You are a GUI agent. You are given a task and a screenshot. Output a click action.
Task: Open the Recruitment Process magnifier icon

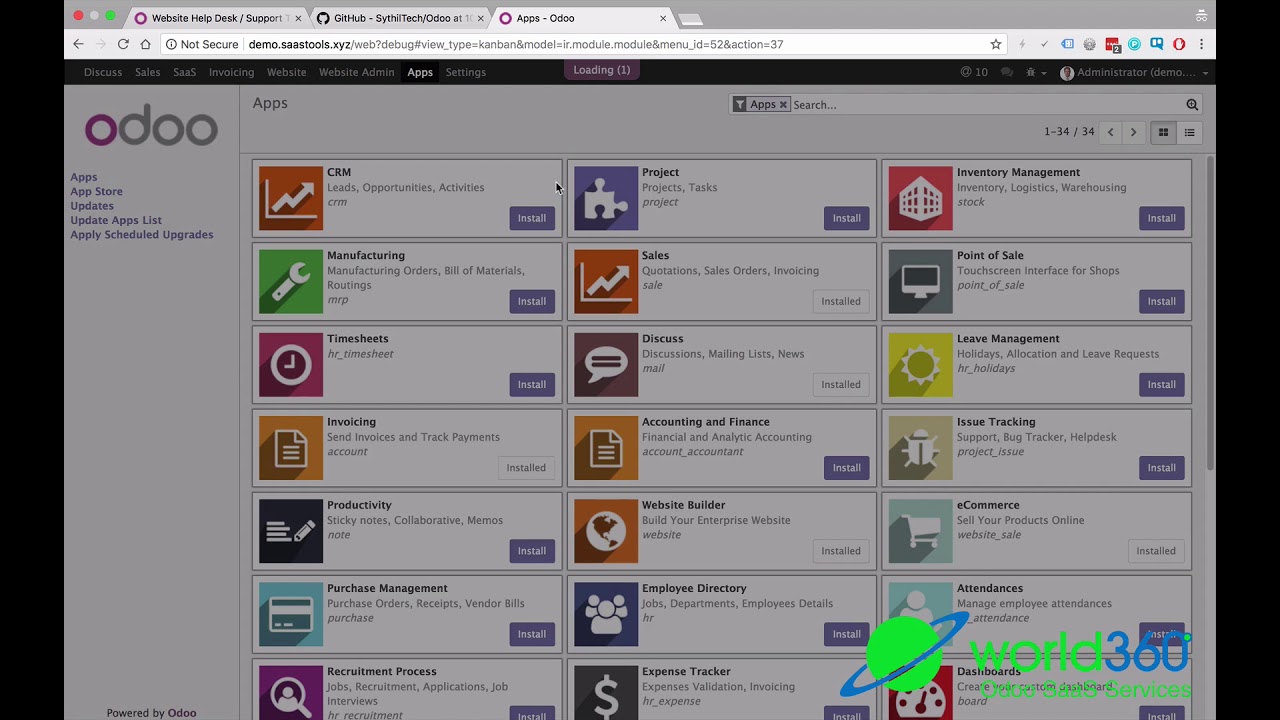click(x=291, y=692)
